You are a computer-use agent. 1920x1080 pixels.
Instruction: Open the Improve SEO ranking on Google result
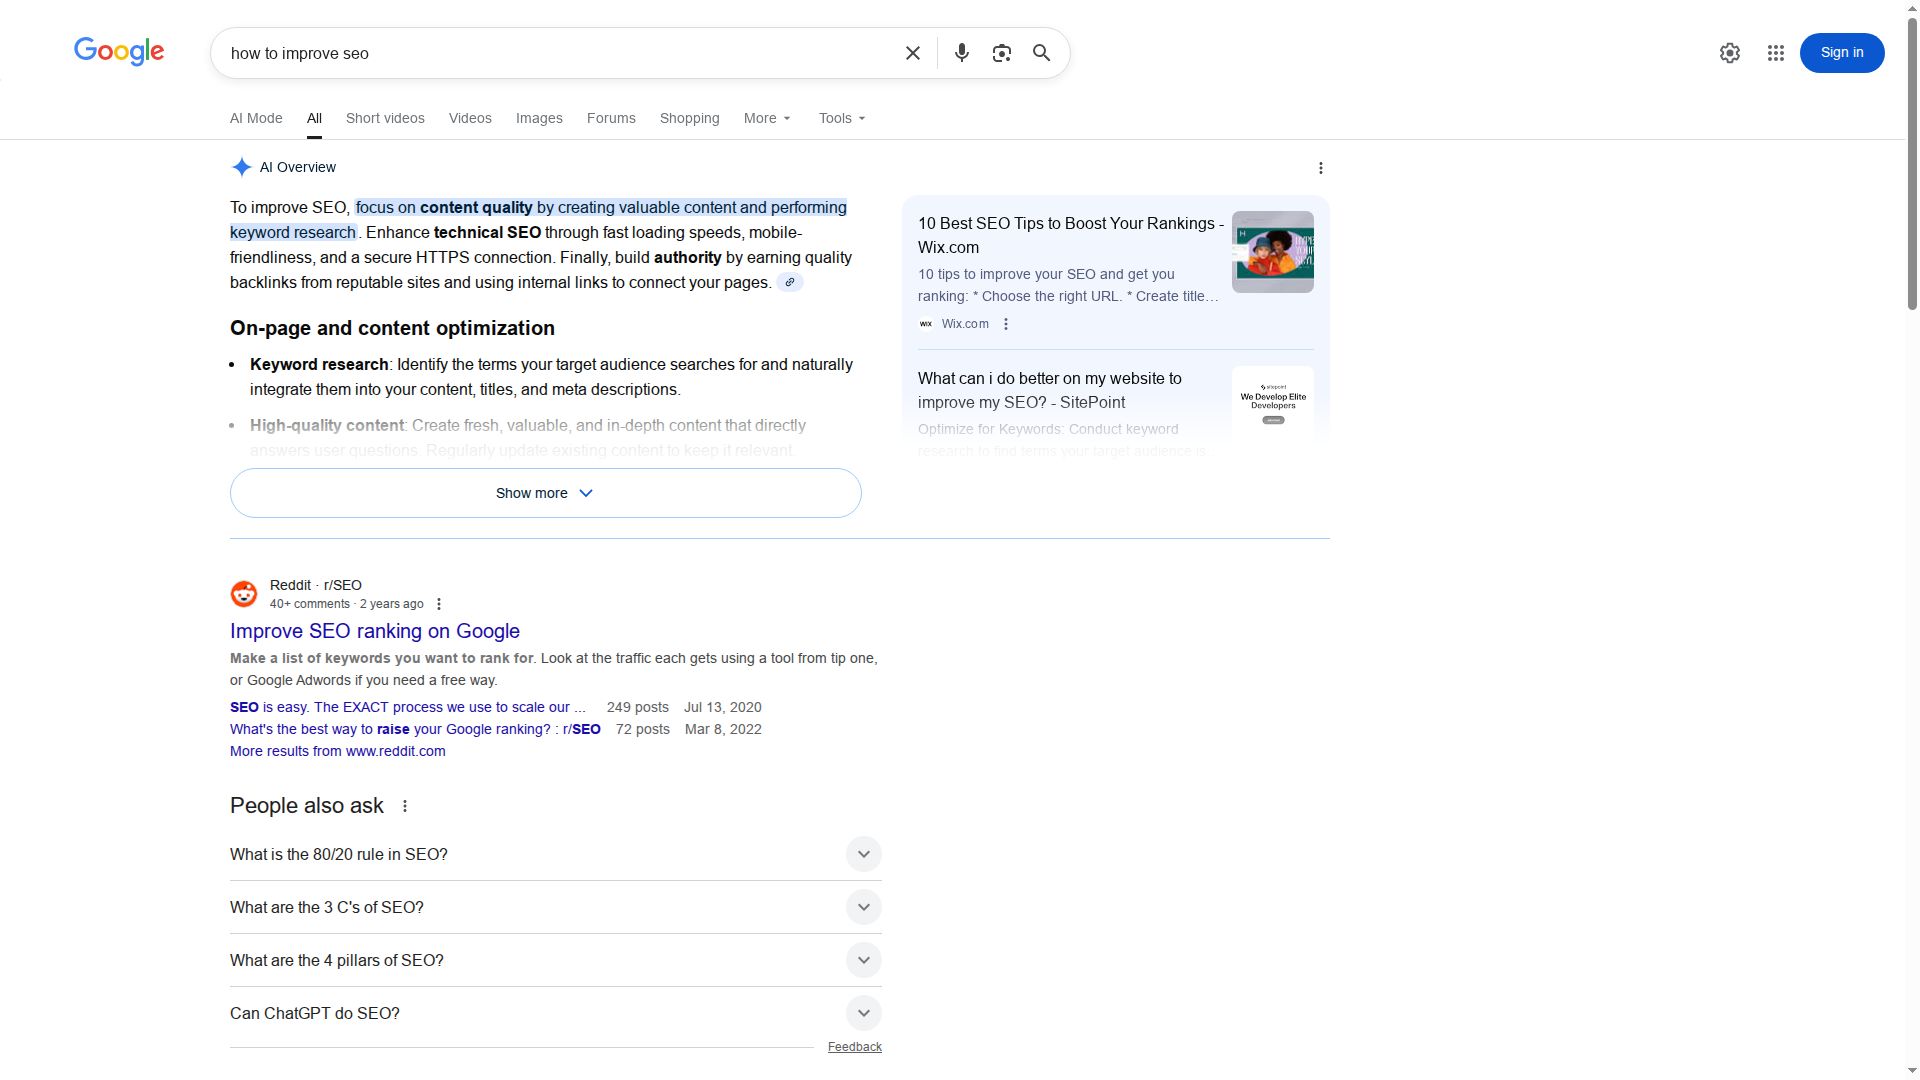point(374,631)
